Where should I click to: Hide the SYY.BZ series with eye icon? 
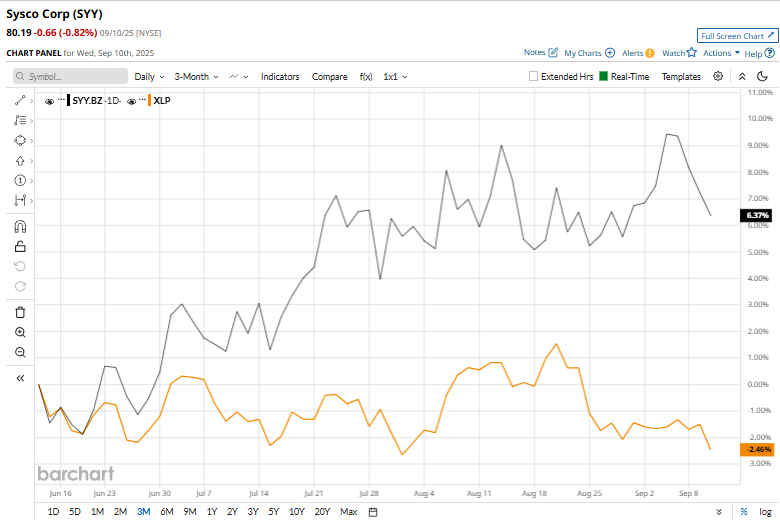coord(49,102)
